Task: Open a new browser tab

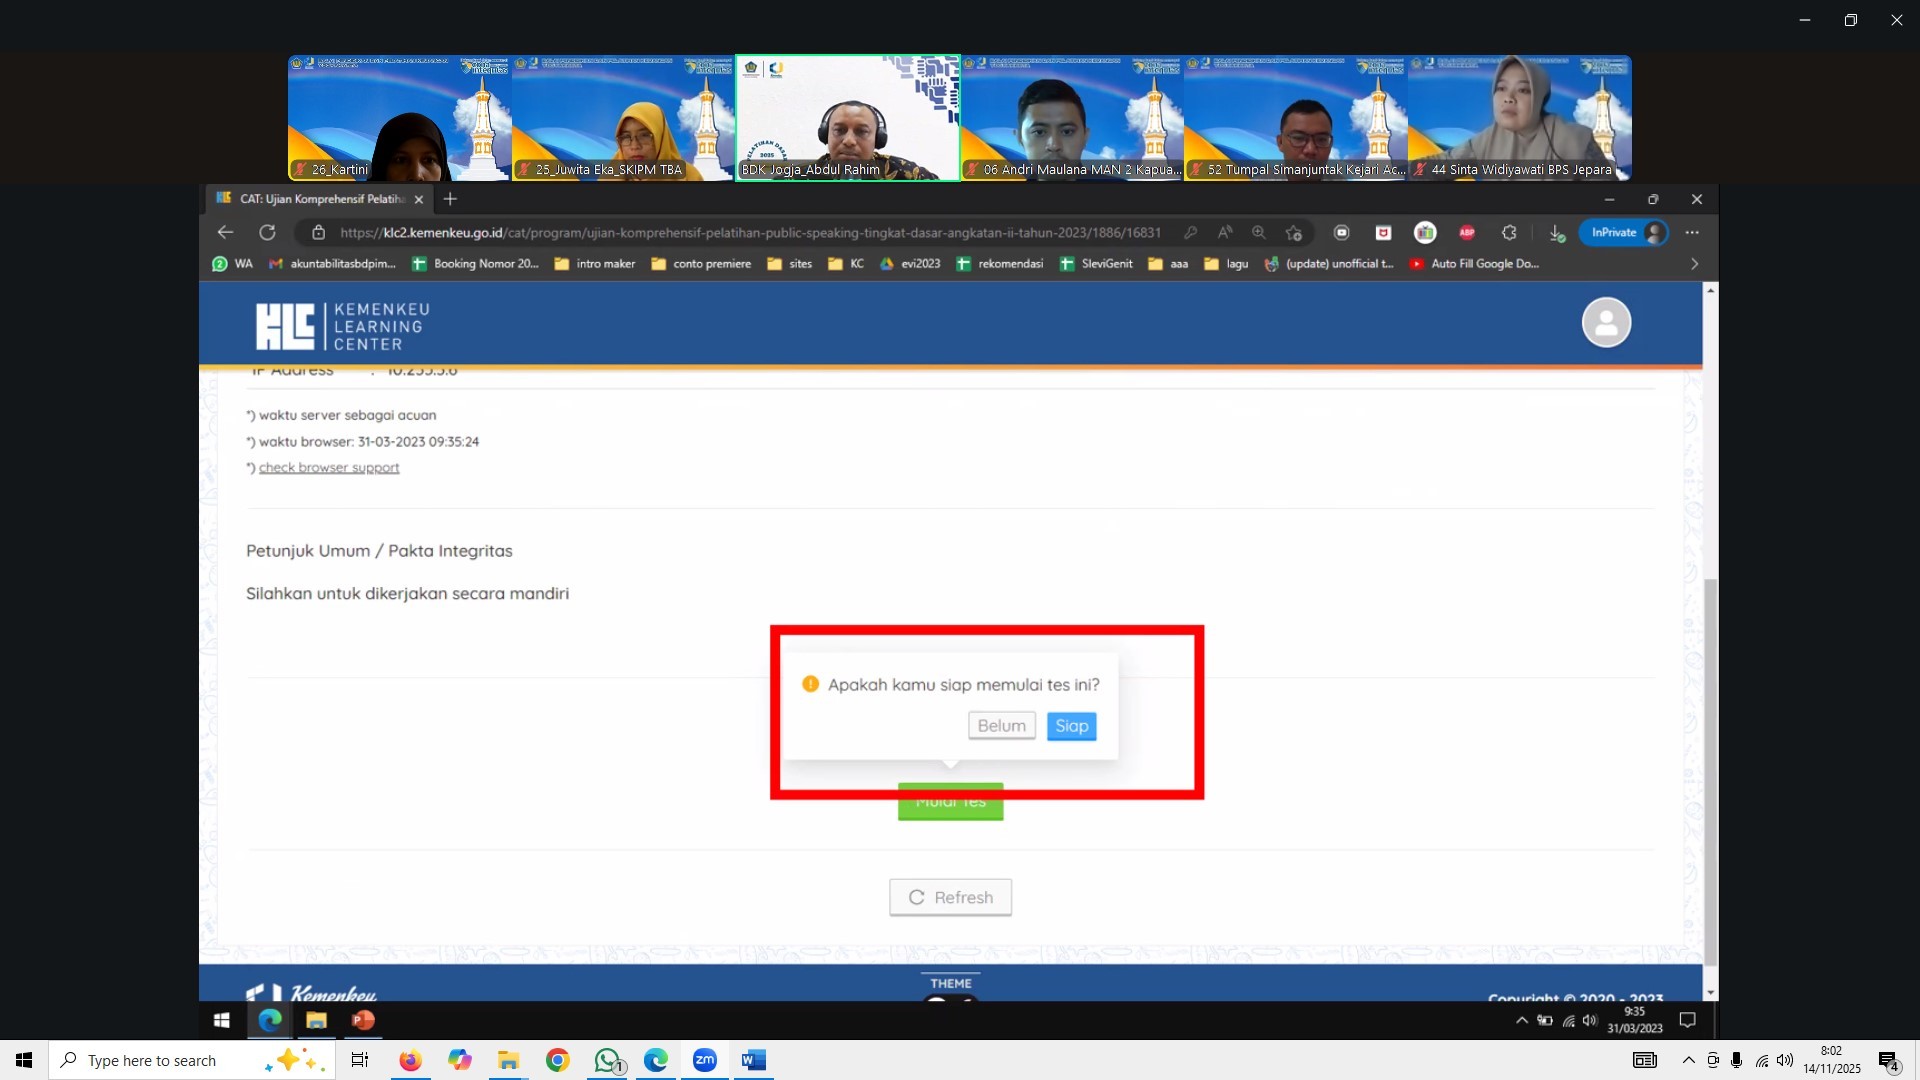Action: coord(450,199)
